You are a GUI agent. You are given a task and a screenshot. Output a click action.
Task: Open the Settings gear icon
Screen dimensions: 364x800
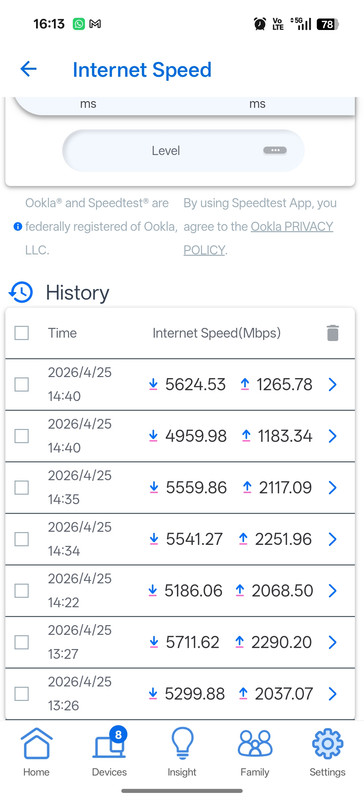327,744
